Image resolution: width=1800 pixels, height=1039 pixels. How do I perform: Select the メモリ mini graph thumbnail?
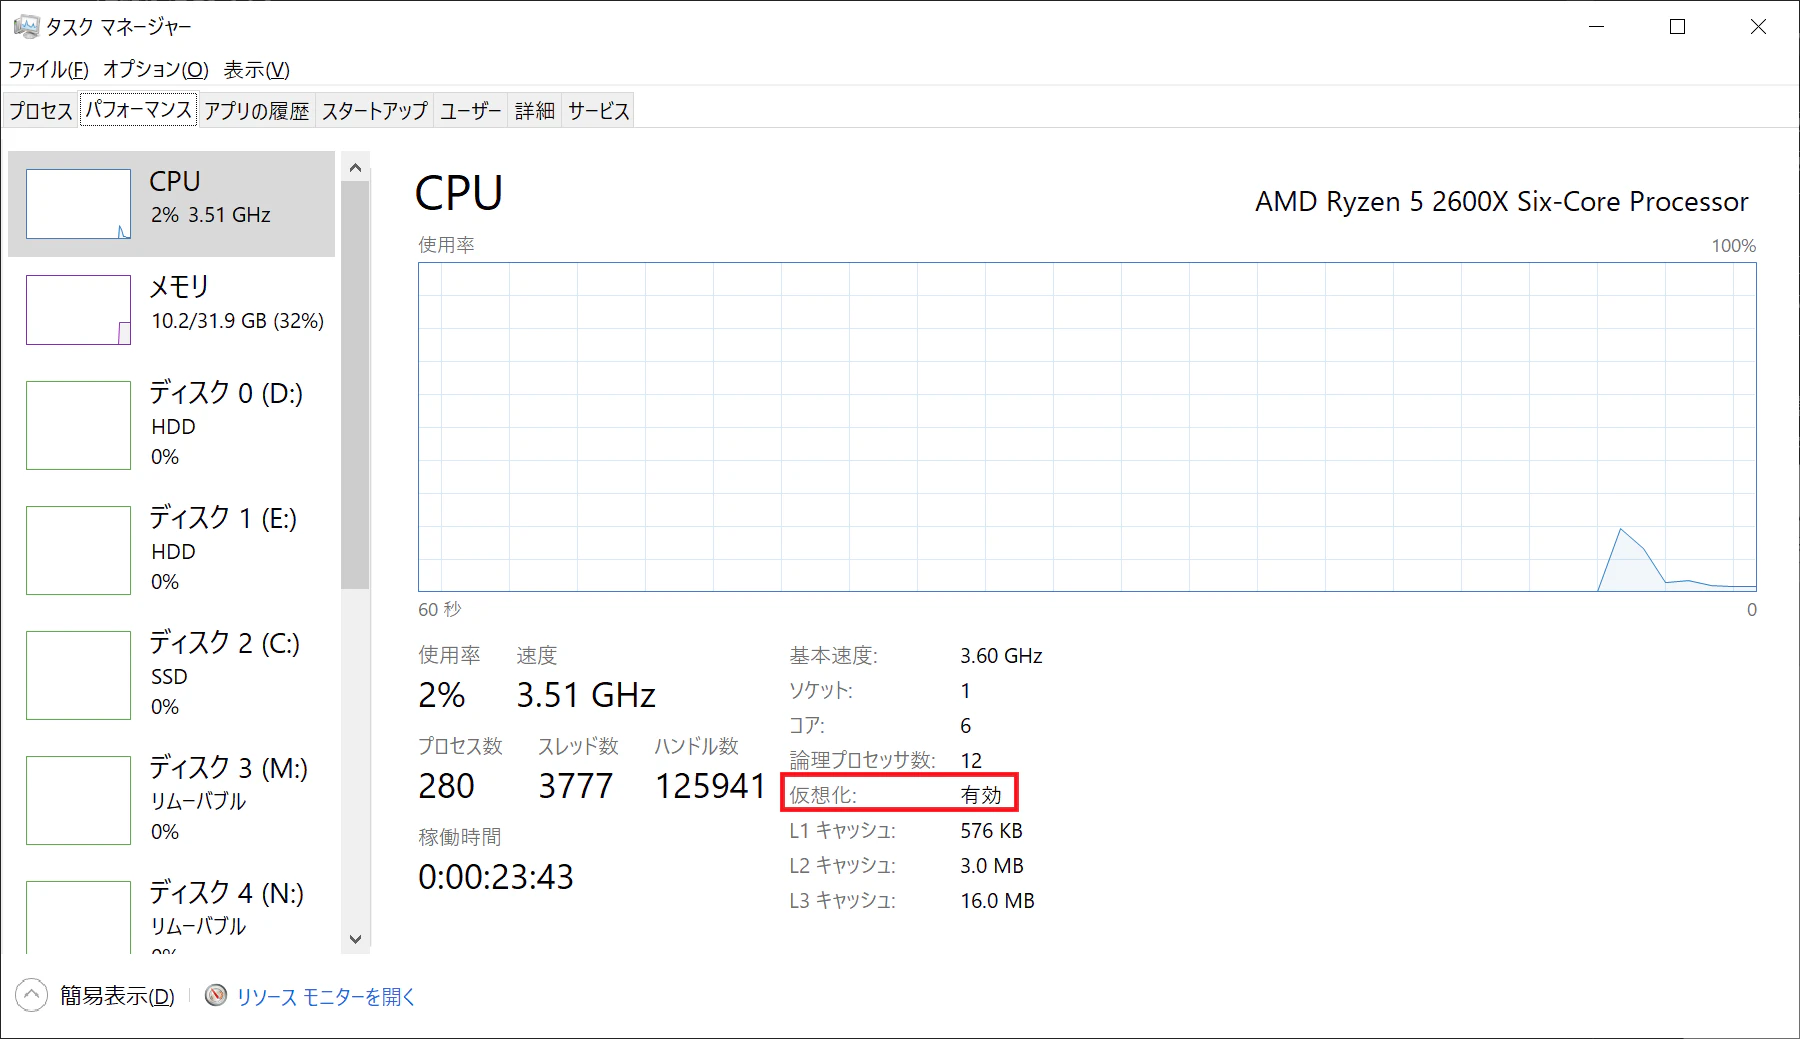coord(78,310)
